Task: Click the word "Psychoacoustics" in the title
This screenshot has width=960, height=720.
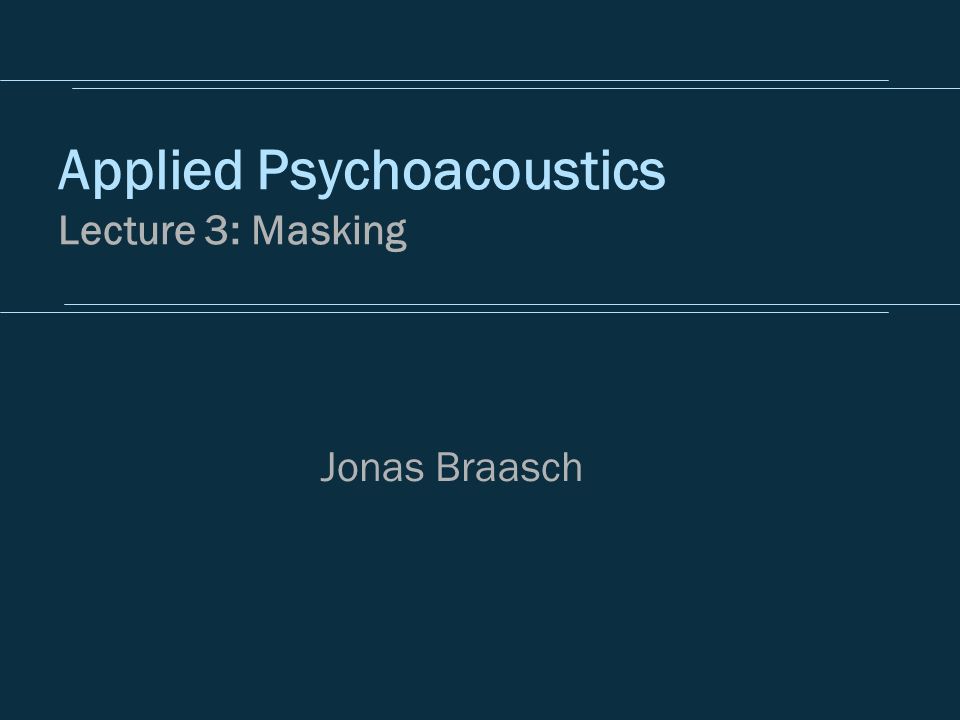Action: (462, 172)
